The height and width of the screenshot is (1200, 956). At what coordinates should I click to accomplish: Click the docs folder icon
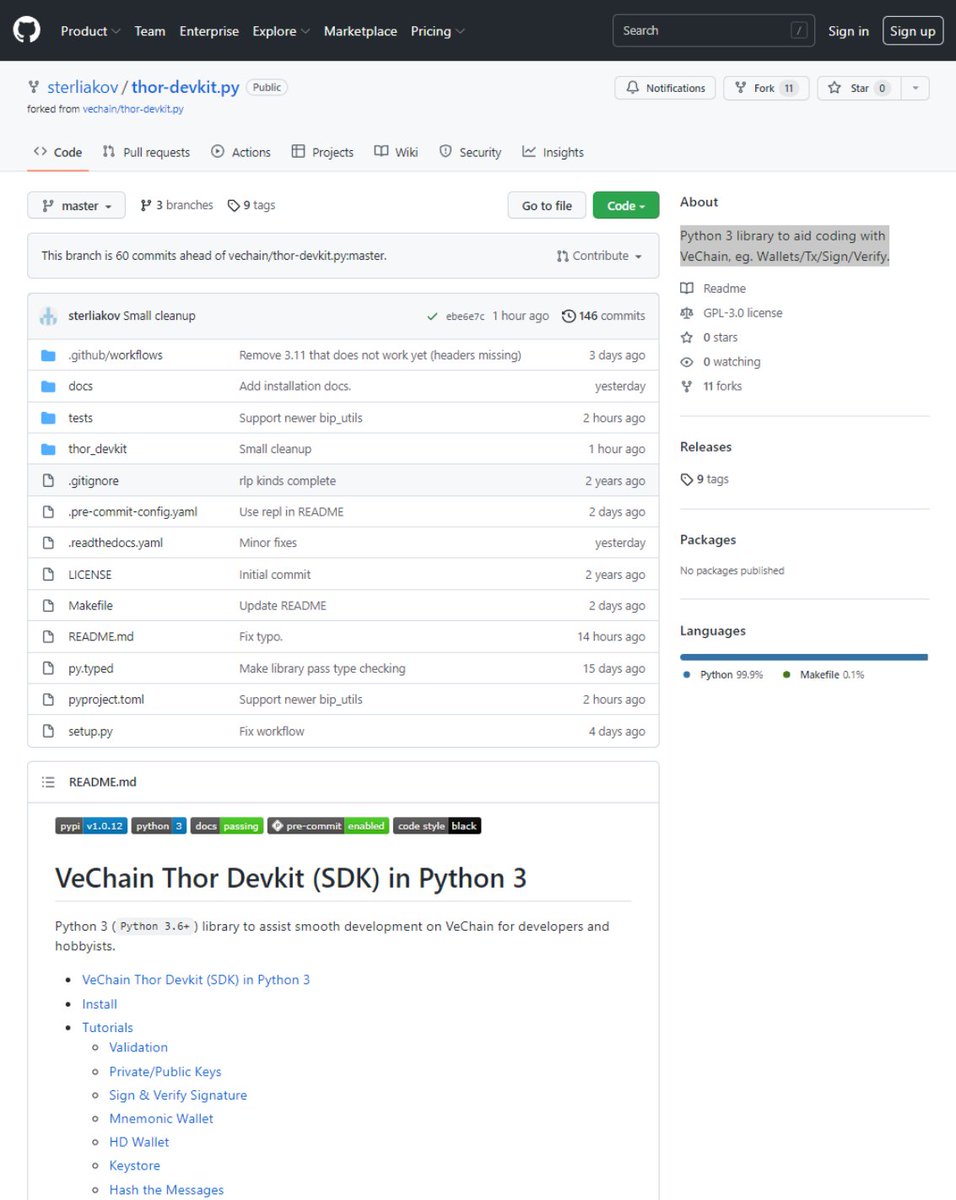(x=48, y=387)
